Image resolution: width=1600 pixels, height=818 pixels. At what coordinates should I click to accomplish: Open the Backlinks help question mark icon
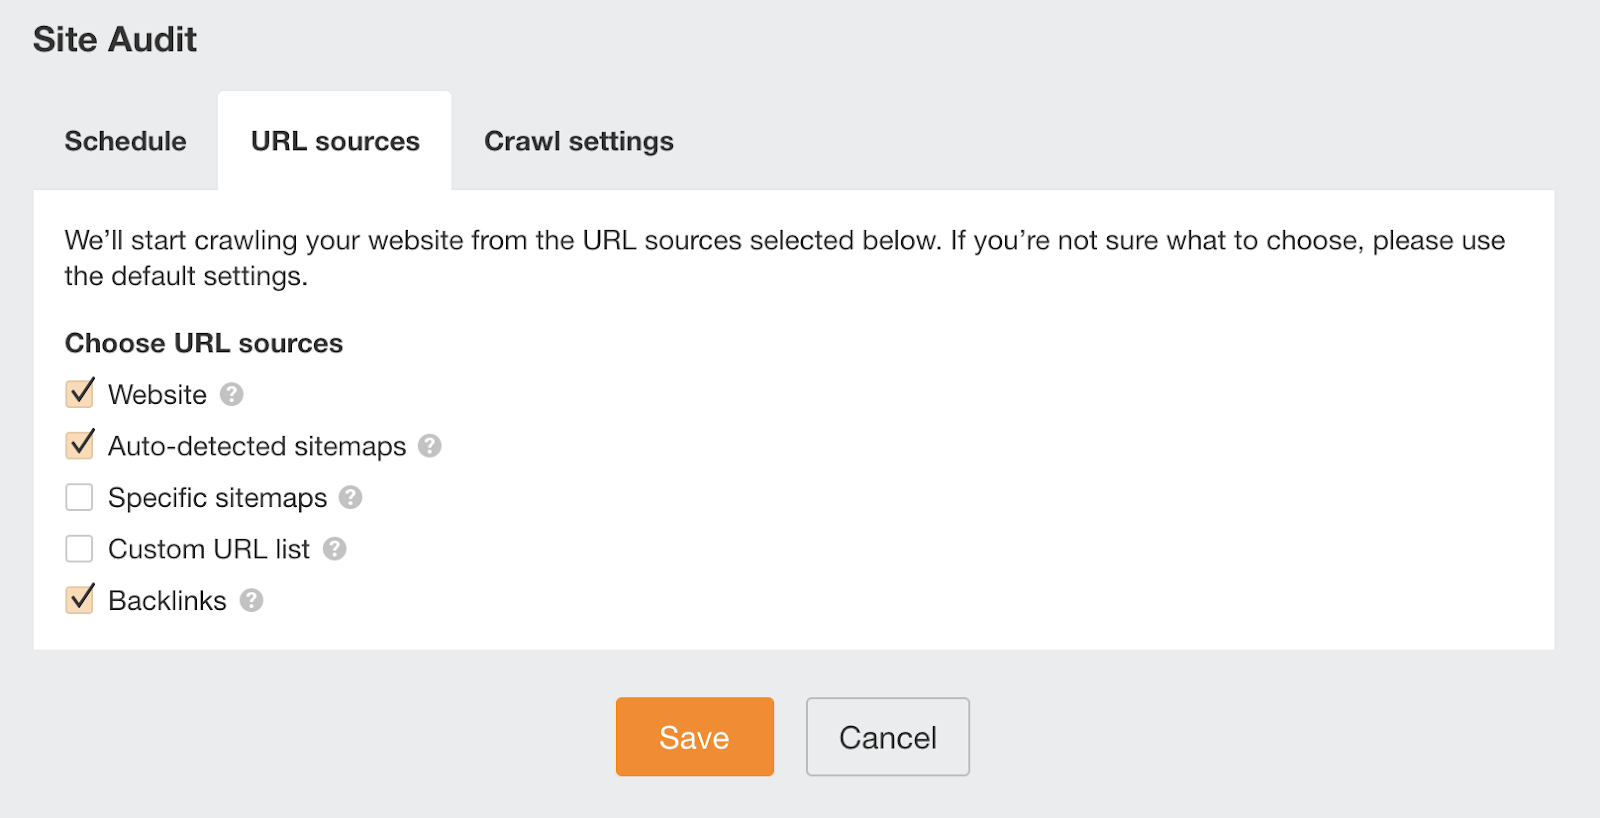[252, 600]
